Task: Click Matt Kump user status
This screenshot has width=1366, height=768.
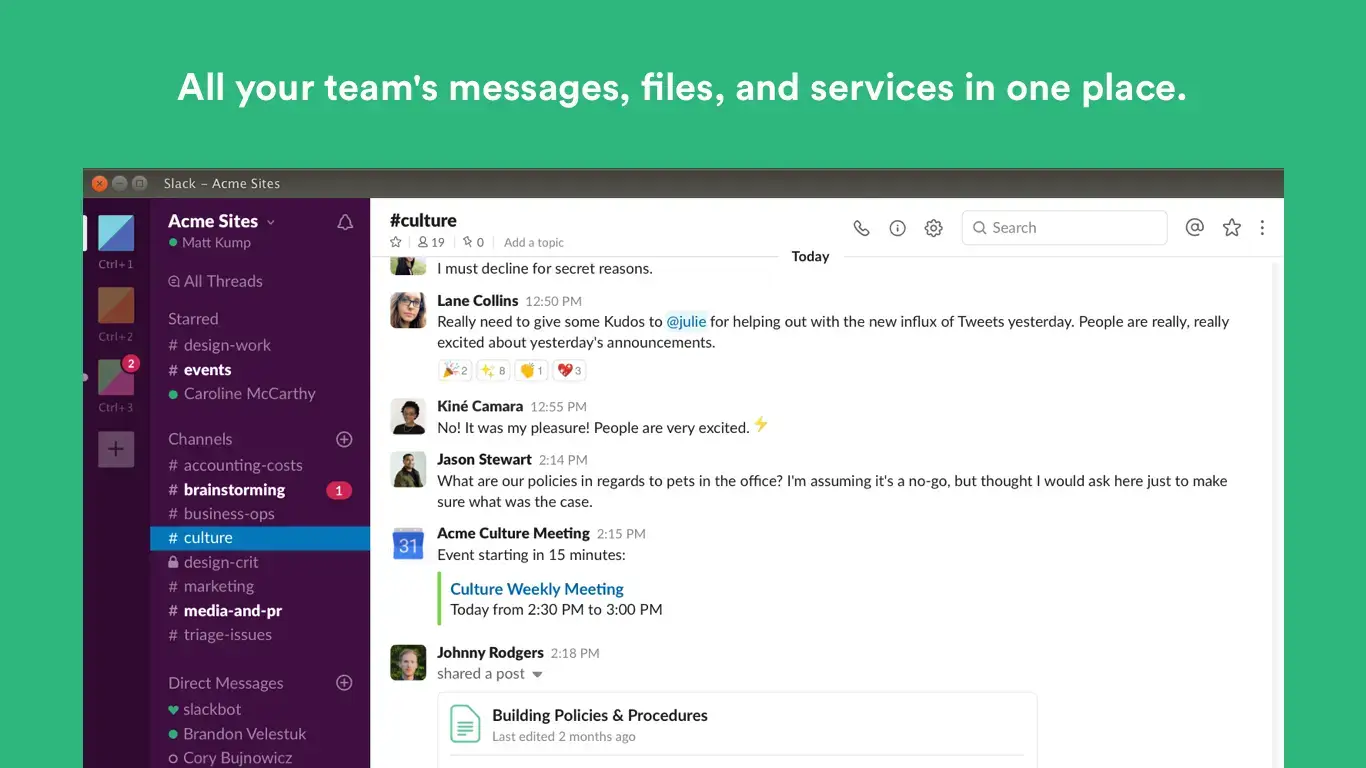Action: 210,243
